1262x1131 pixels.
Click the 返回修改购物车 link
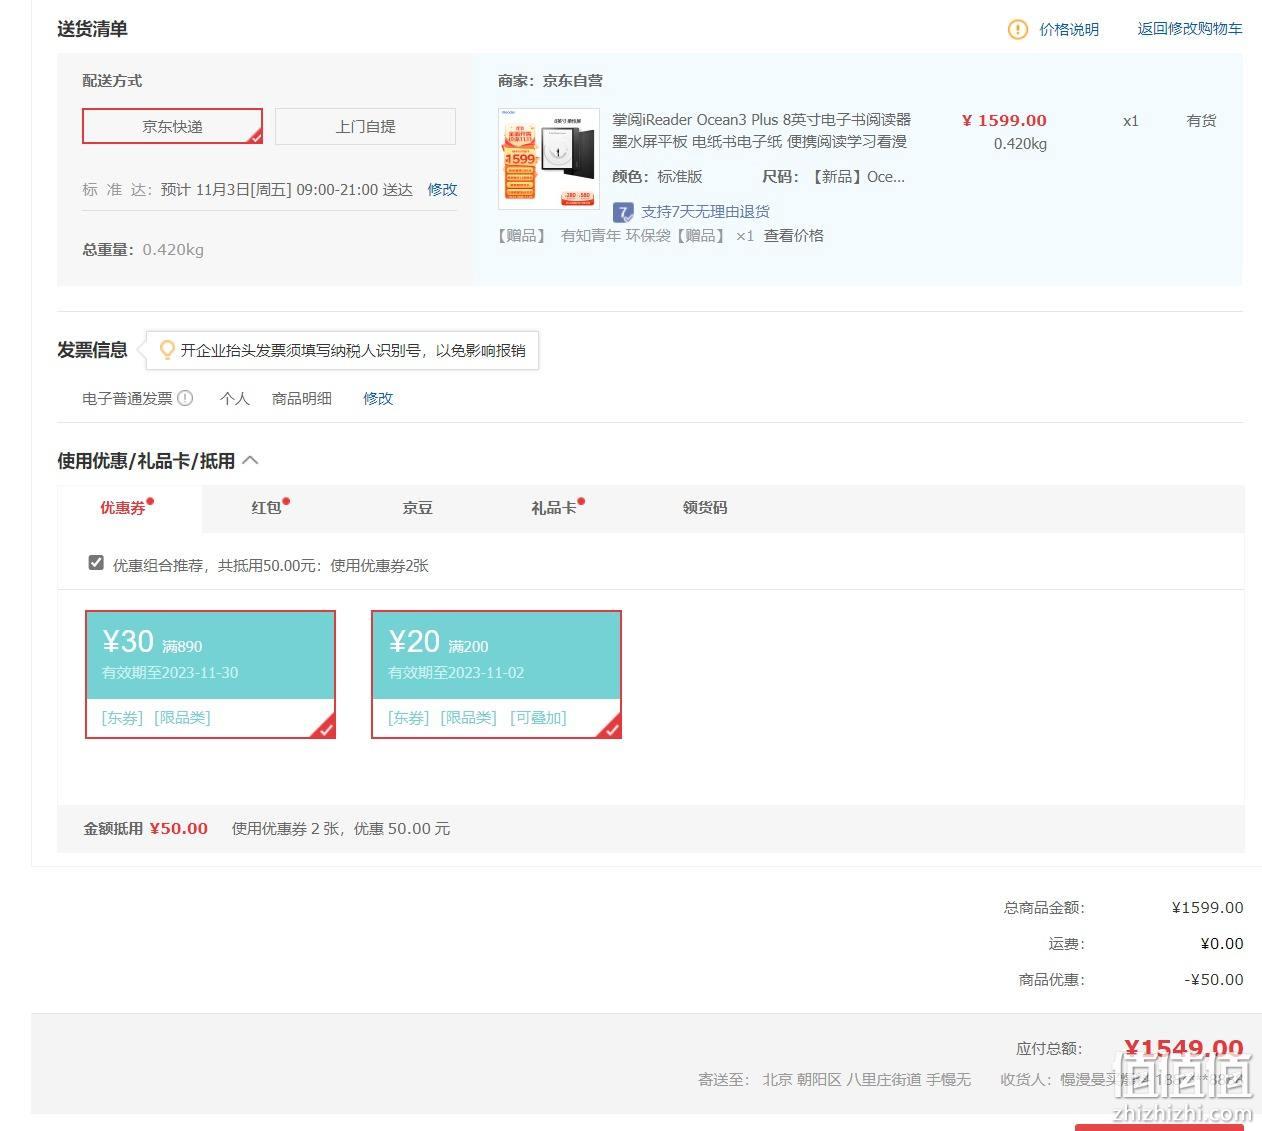pyautogui.click(x=1190, y=29)
